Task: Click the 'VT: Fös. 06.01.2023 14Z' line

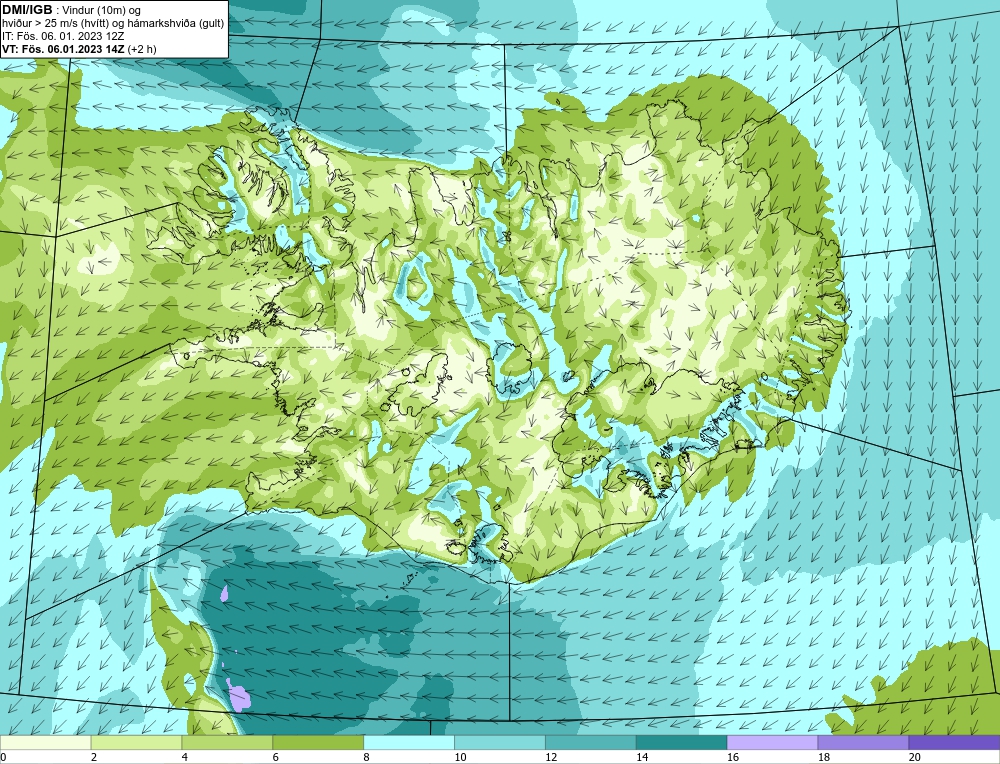Action: pyautogui.click(x=63, y=48)
